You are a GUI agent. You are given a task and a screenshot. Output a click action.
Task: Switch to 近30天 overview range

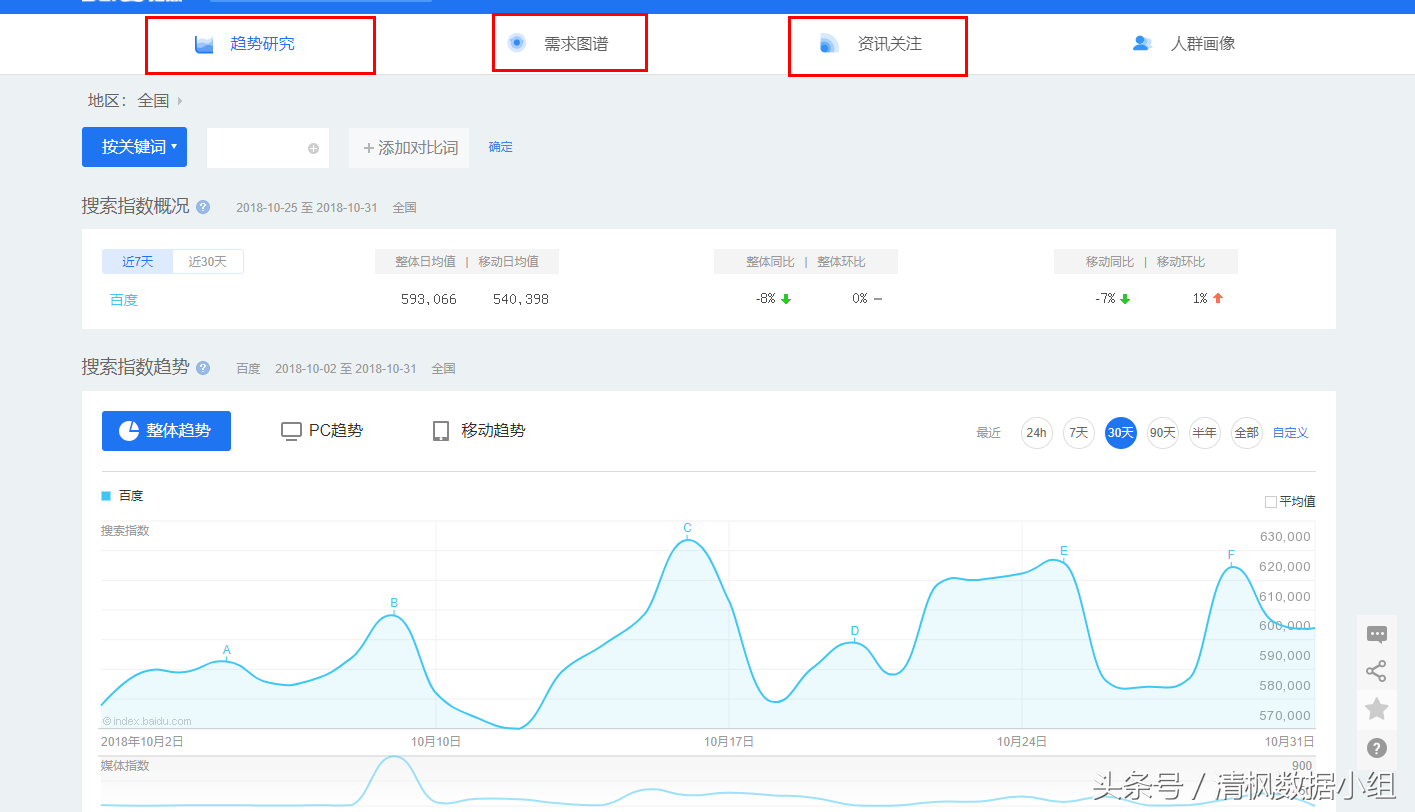(208, 262)
